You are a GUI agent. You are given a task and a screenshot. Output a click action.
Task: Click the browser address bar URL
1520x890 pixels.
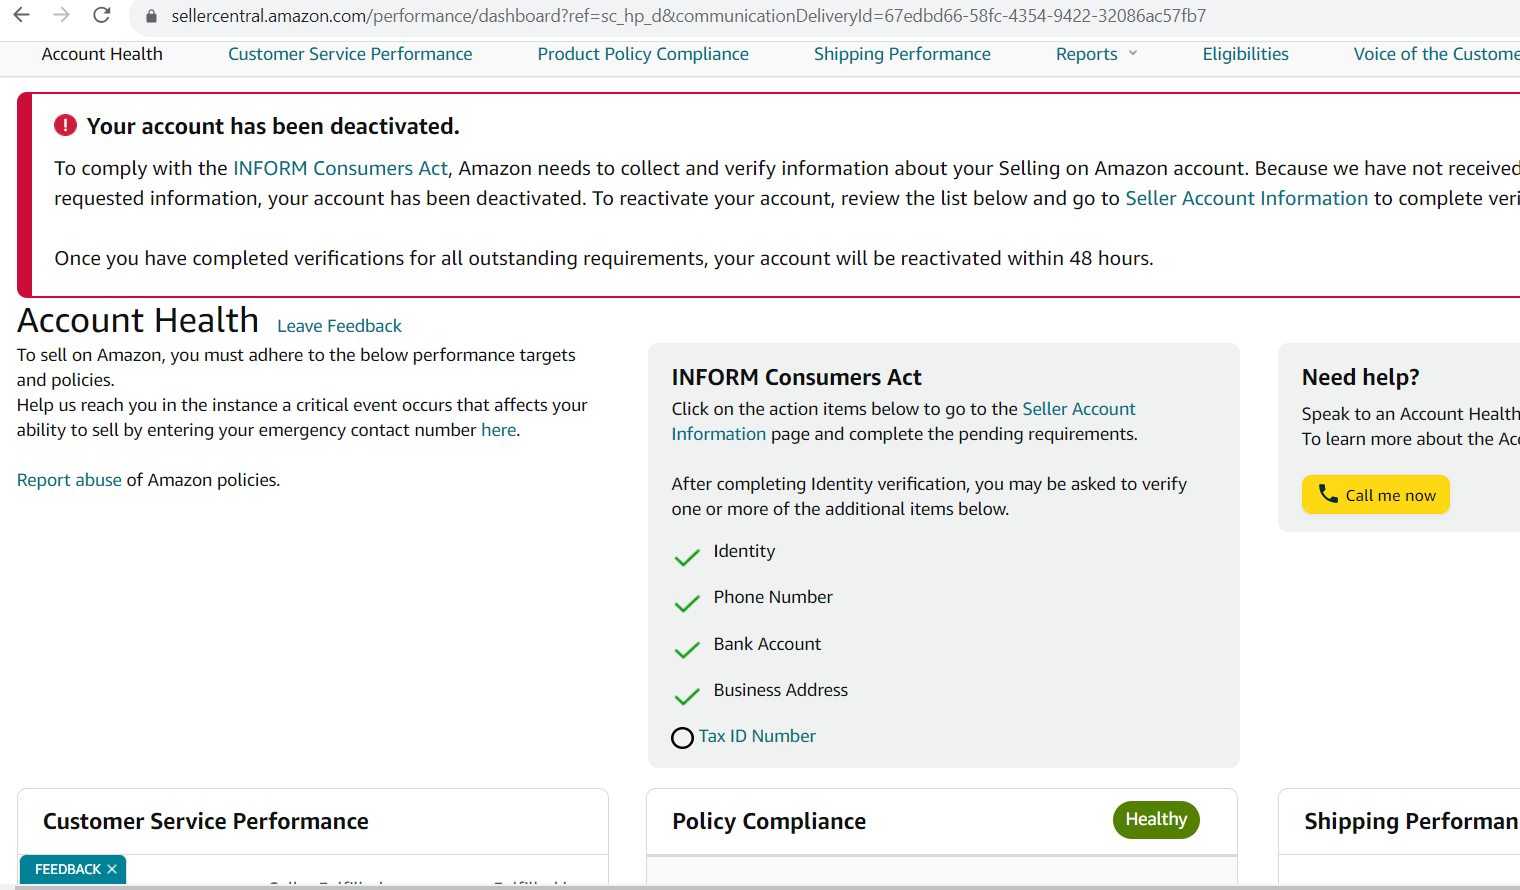coord(688,16)
